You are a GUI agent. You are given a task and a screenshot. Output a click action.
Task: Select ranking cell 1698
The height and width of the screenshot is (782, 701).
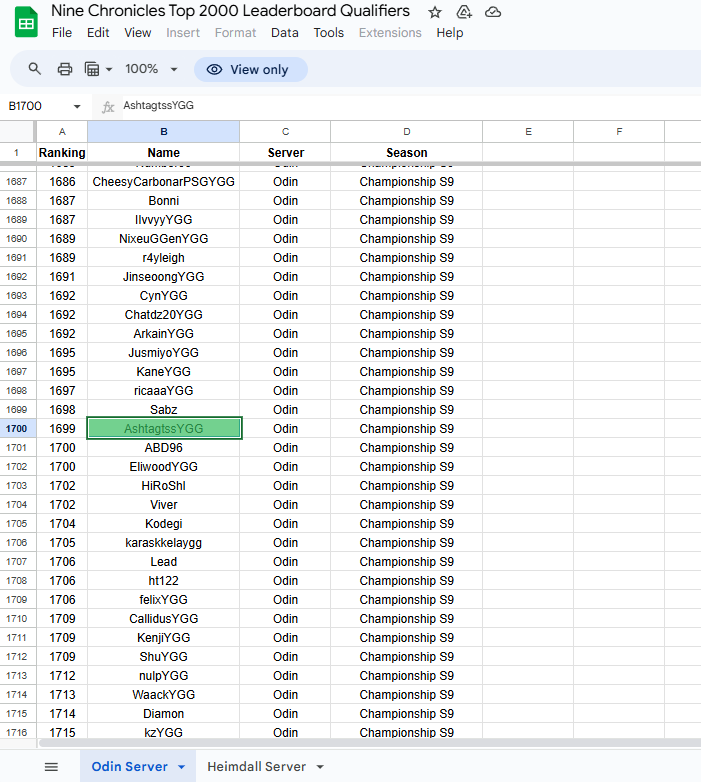[62, 409]
